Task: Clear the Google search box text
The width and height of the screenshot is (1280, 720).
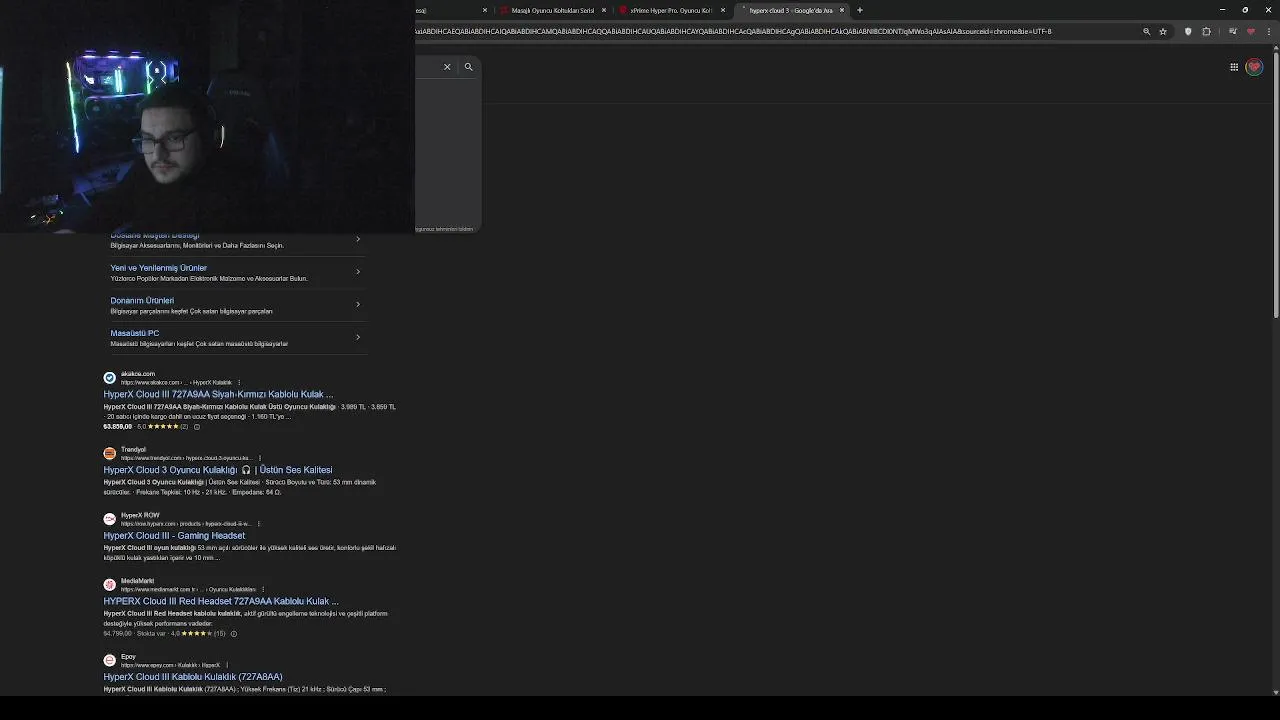Action: [447, 67]
